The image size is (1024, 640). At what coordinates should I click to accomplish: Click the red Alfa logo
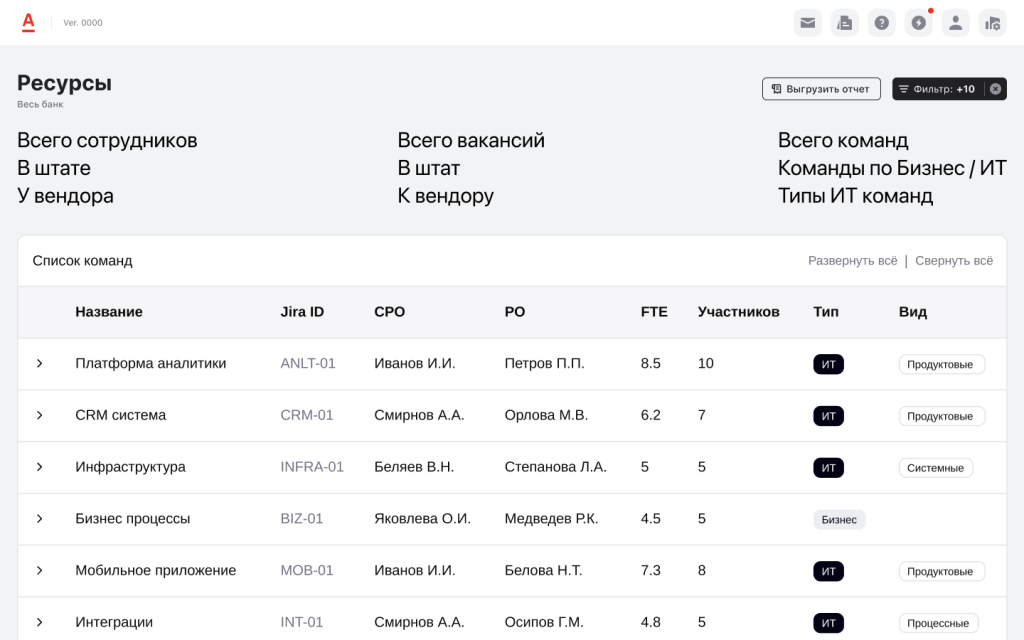click(28, 22)
